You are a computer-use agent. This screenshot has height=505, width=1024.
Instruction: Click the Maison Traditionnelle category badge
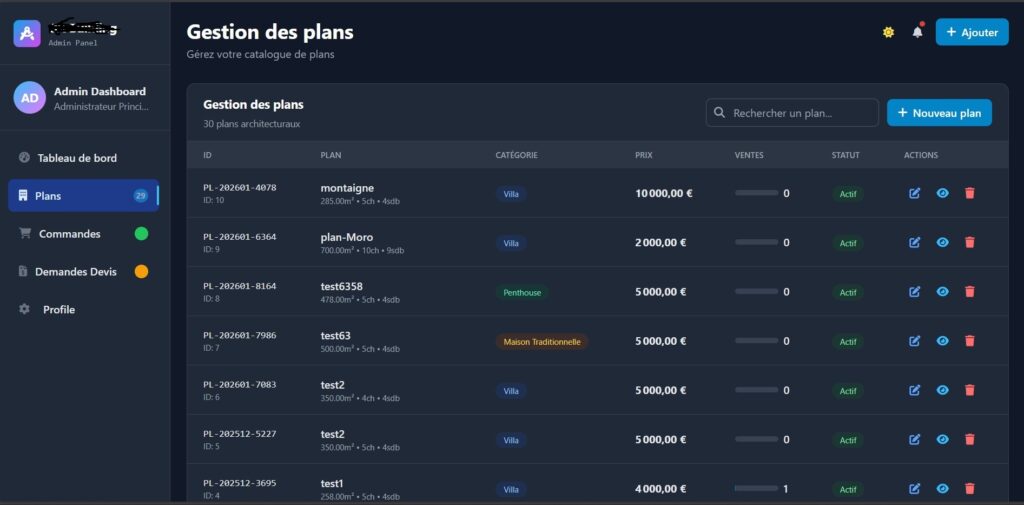pyautogui.click(x=542, y=342)
